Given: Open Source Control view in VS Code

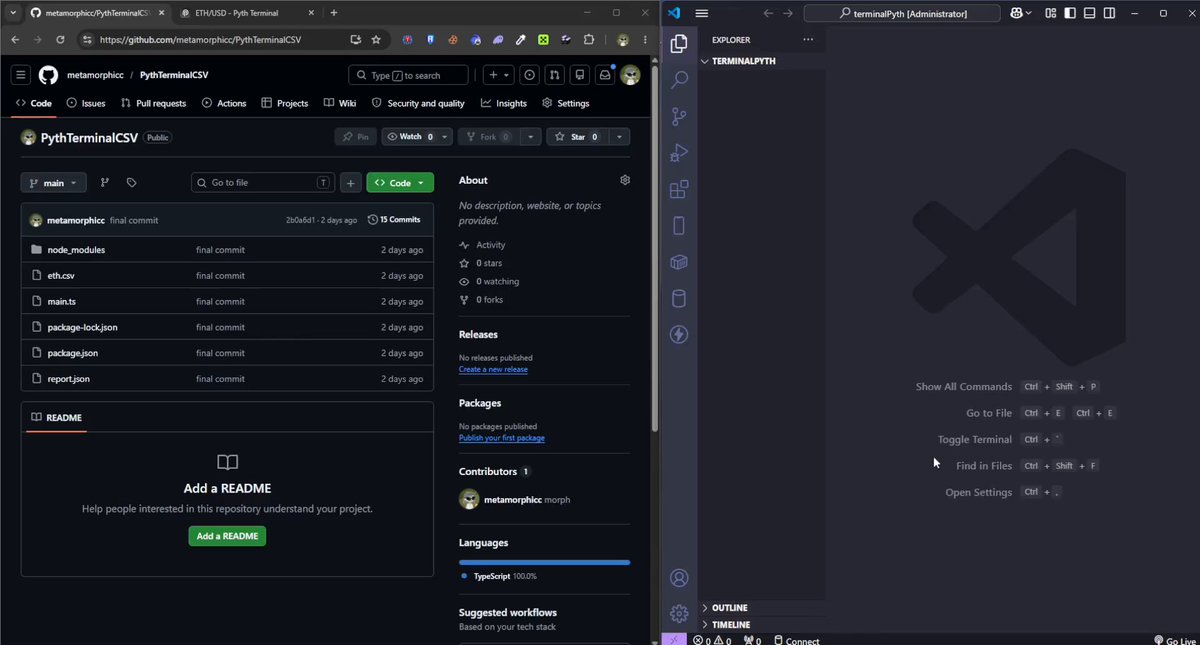Looking at the screenshot, I should [679, 116].
